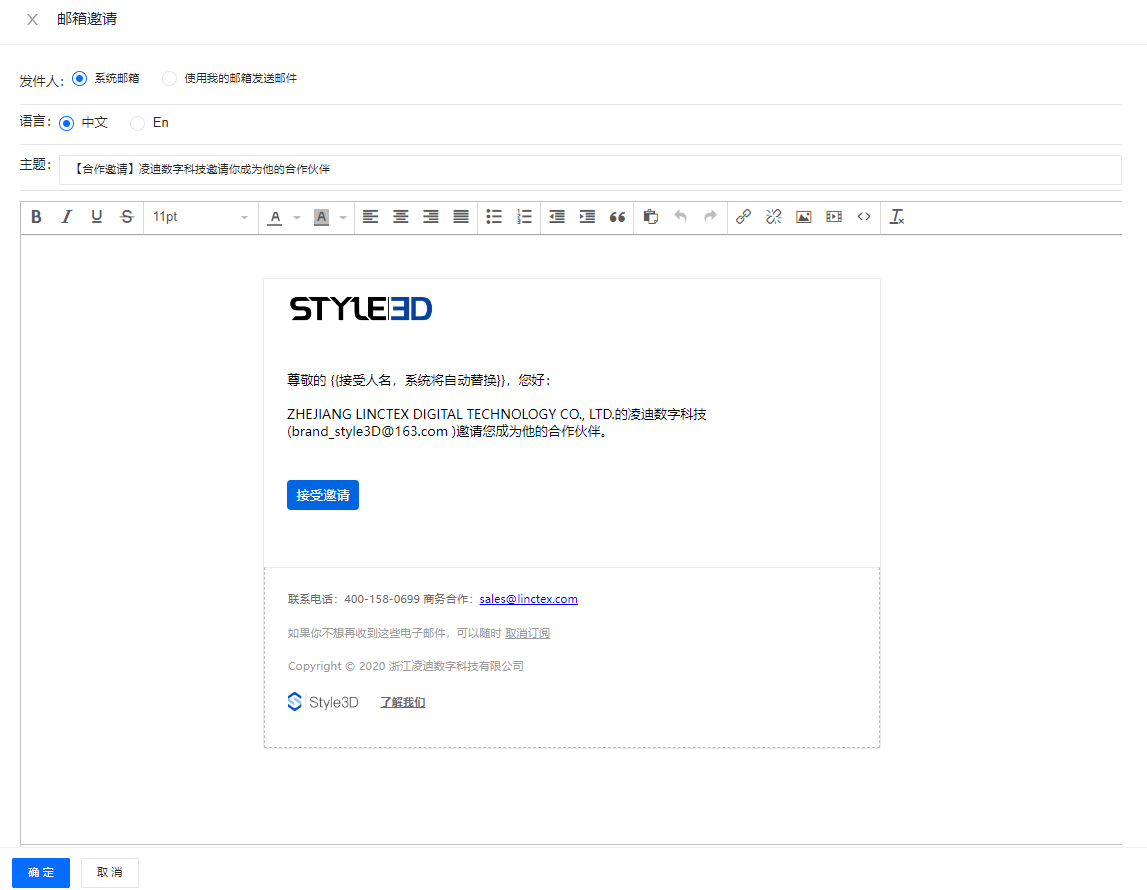
Task: Apply italic formatting
Action: pos(66,216)
